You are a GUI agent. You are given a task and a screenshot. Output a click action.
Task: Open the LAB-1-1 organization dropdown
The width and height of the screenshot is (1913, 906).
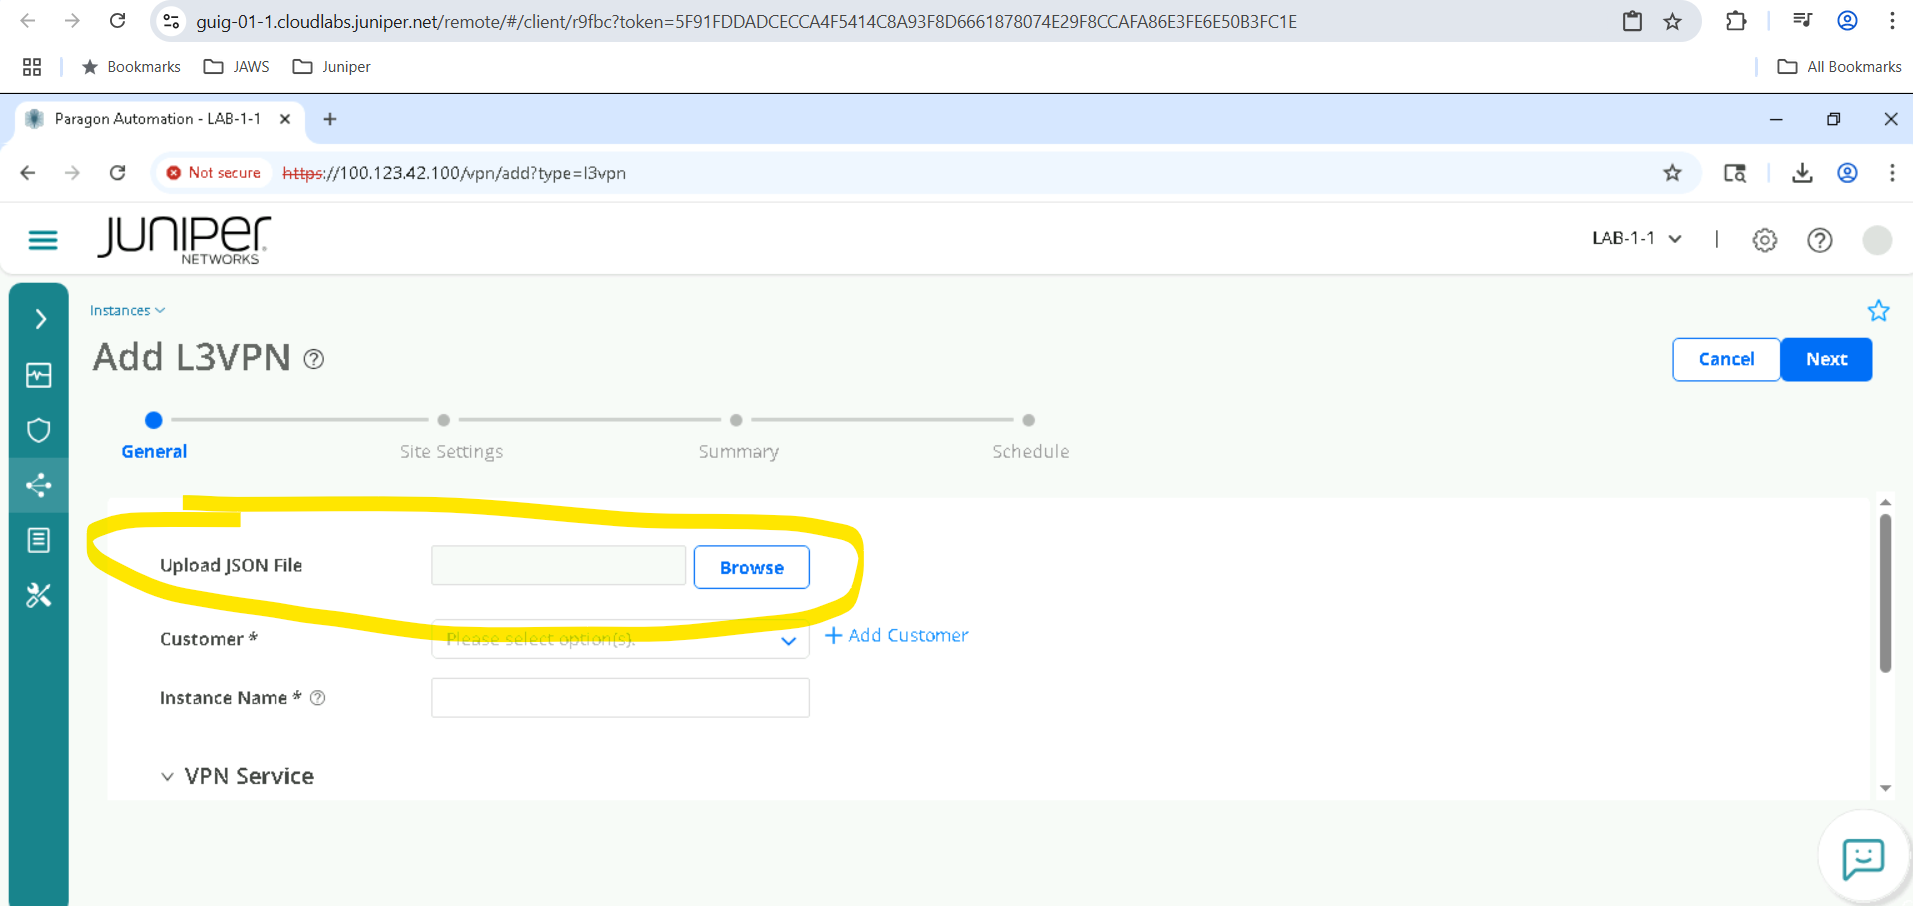(1636, 238)
